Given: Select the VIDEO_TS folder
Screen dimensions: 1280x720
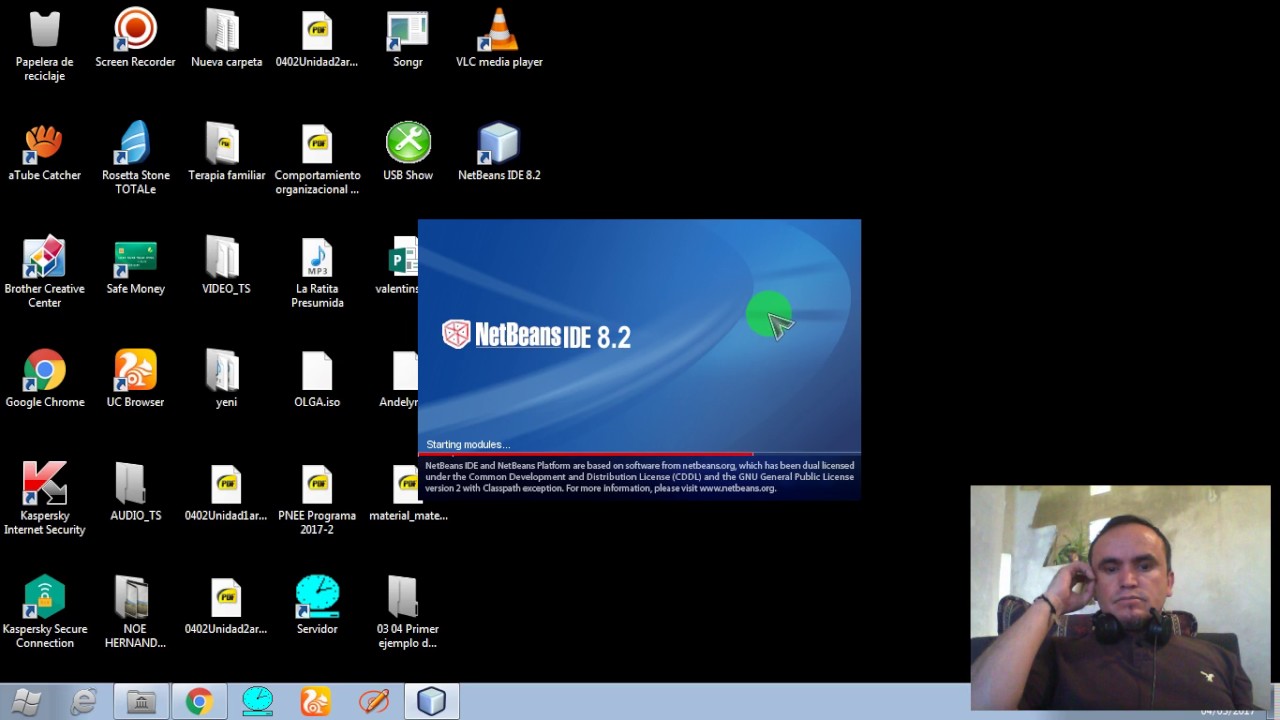Looking at the screenshot, I should [x=226, y=265].
